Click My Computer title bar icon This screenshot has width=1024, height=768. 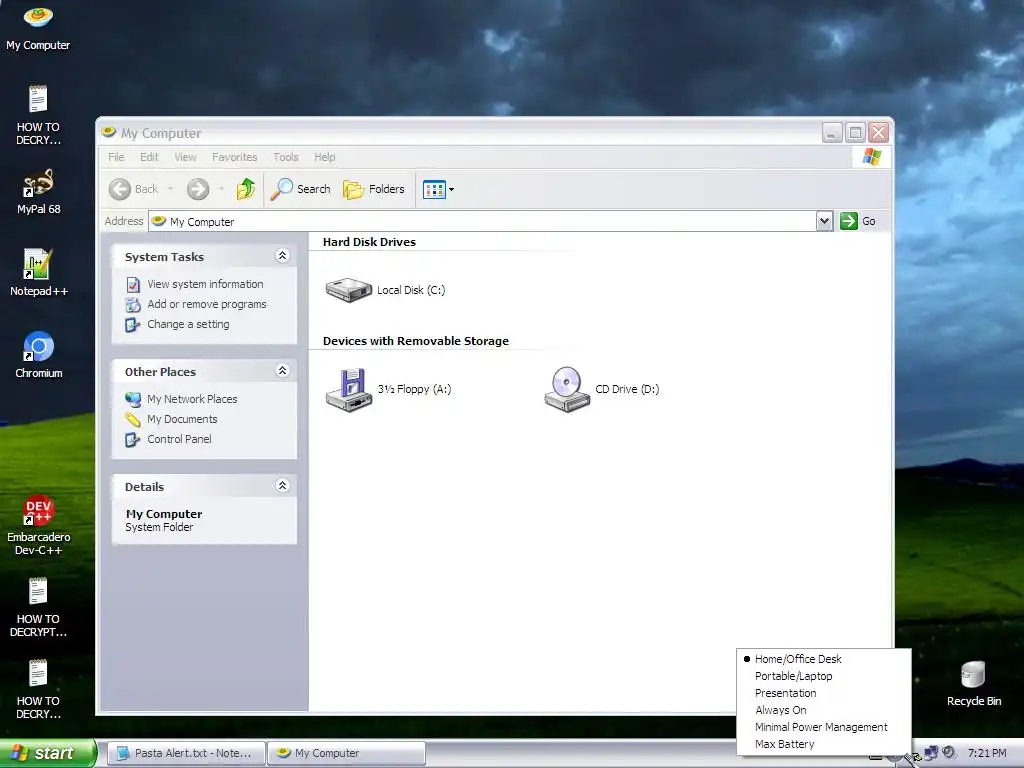point(109,133)
